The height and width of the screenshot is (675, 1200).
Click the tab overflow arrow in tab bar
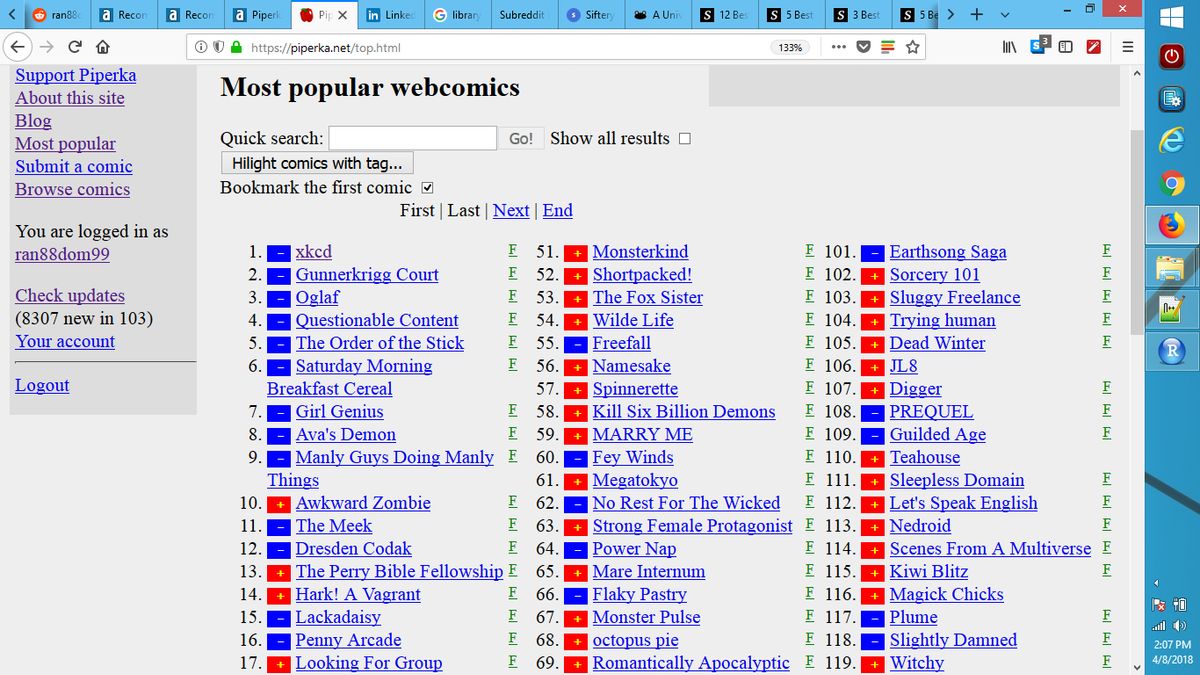pyautogui.click(x=949, y=15)
